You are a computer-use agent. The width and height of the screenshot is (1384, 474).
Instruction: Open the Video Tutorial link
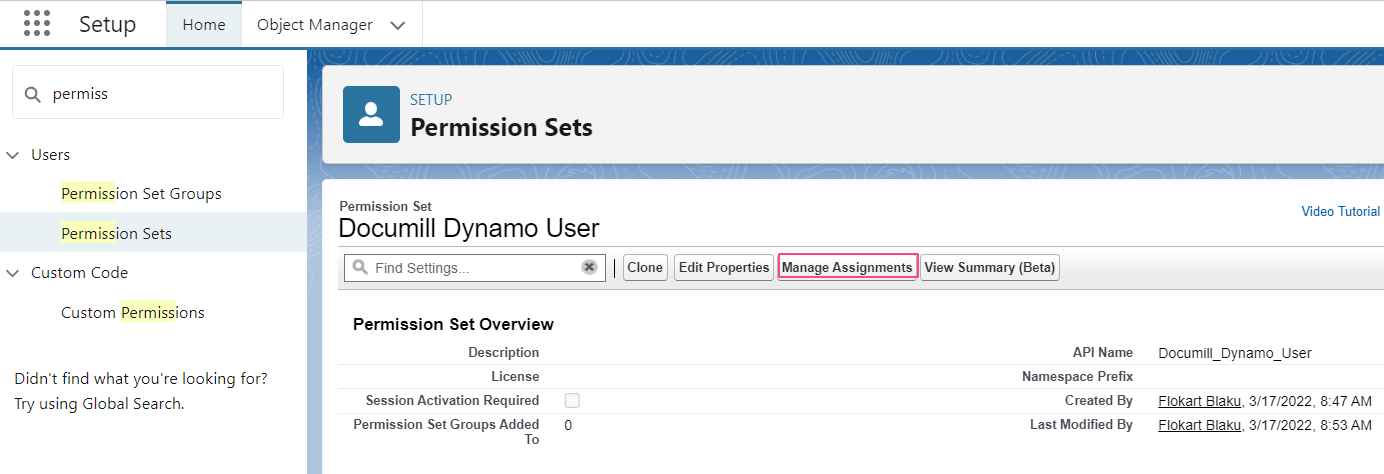tap(1340, 211)
